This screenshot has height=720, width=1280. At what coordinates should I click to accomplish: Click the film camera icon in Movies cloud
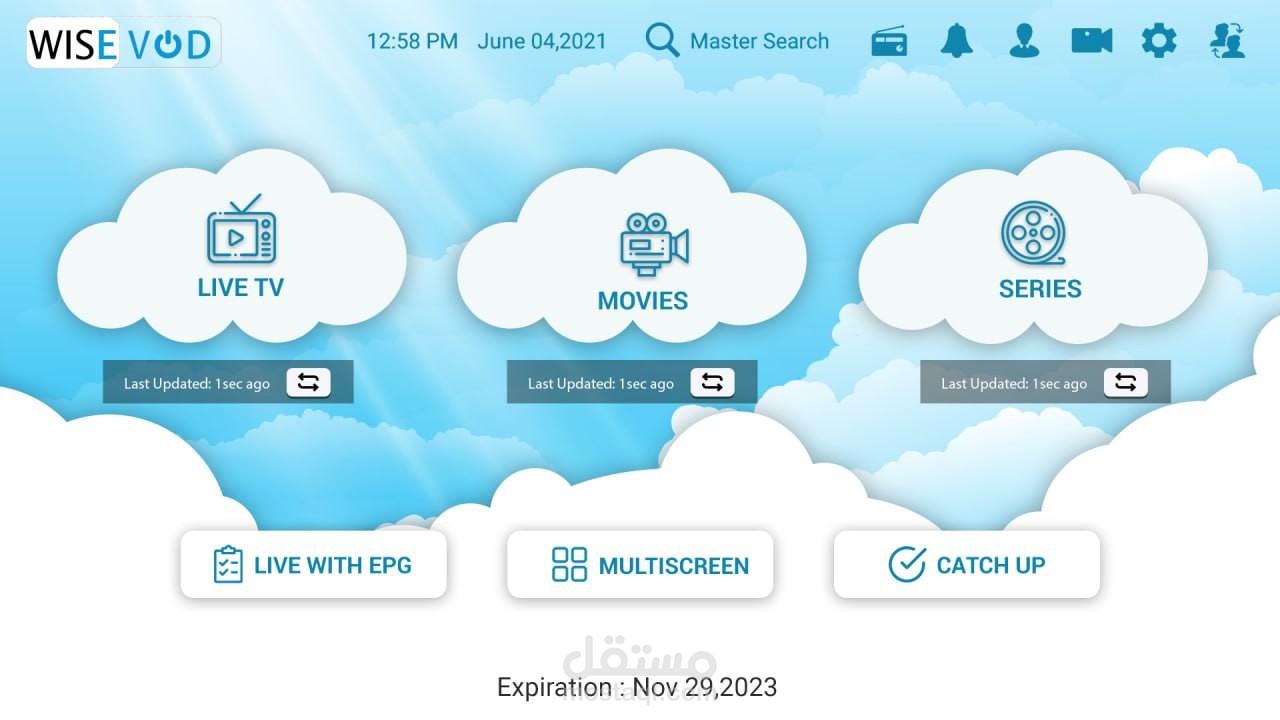(x=654, y=244)
